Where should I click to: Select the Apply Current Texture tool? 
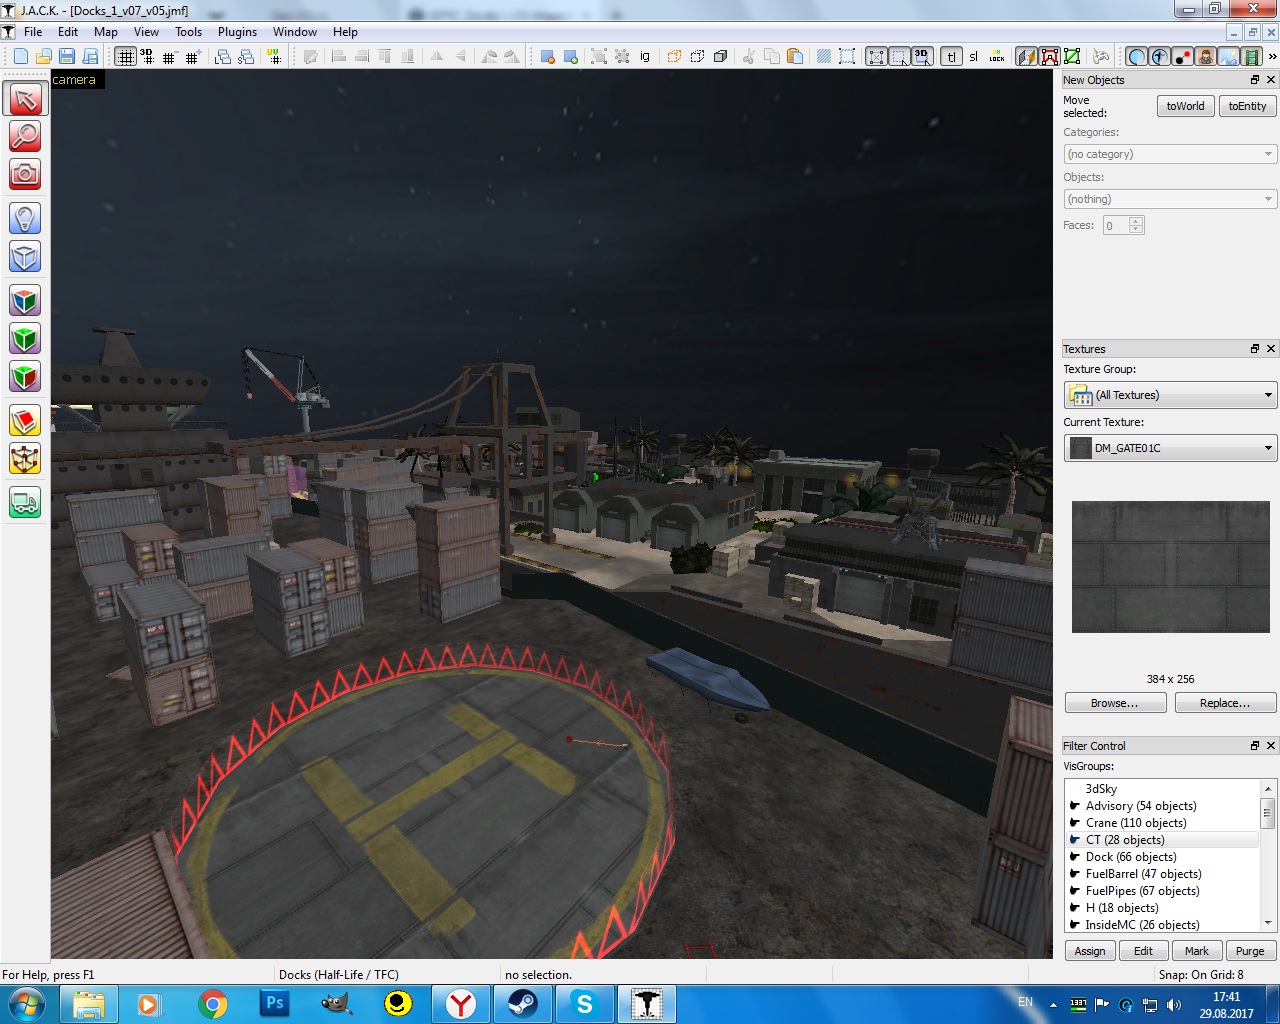click(x=25, y=338)
